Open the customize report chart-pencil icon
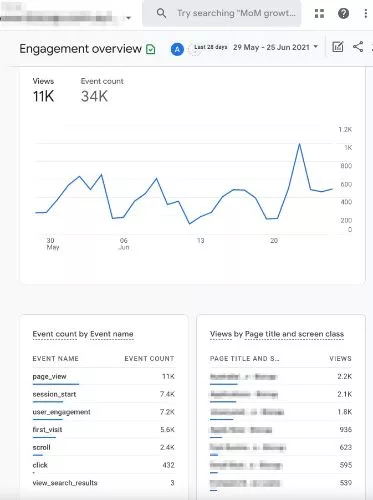The image size is (373, 500). [338, 47]
